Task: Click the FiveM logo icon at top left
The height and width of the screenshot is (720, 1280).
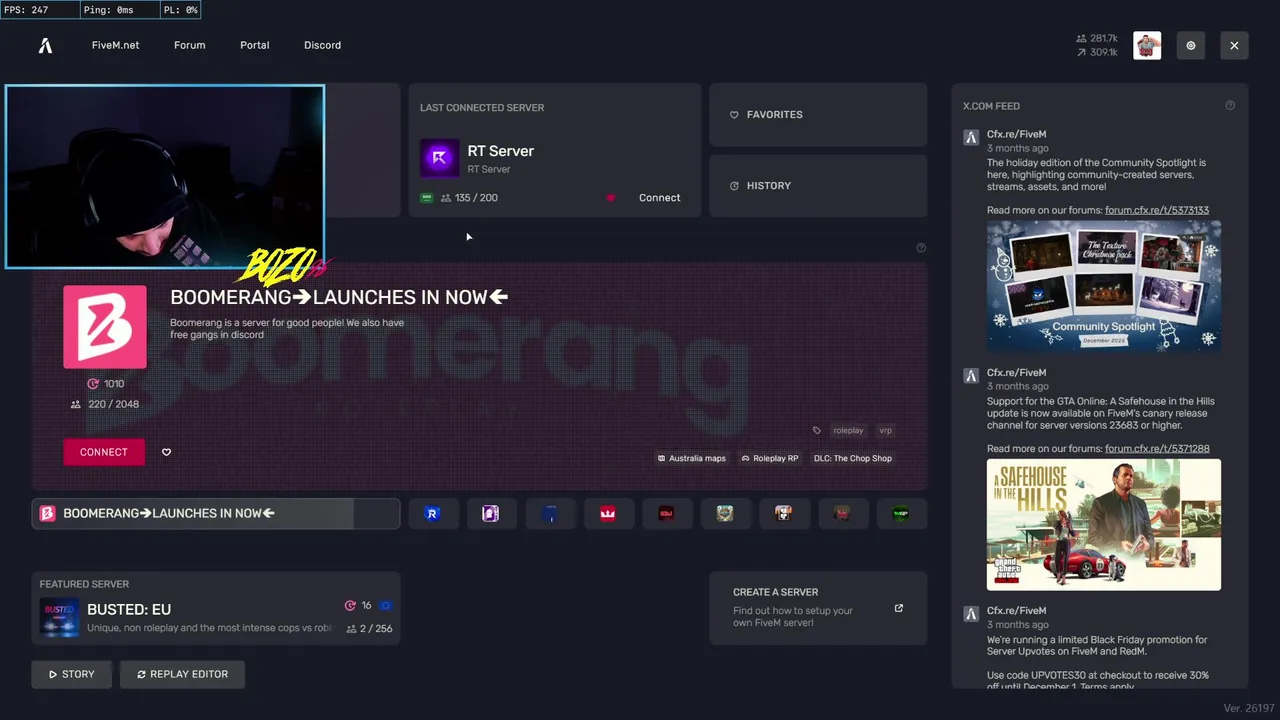Action: (45, 45)
